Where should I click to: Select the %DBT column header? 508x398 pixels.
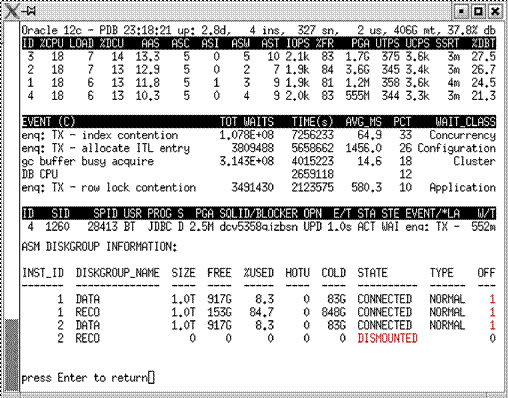(483, 43)
